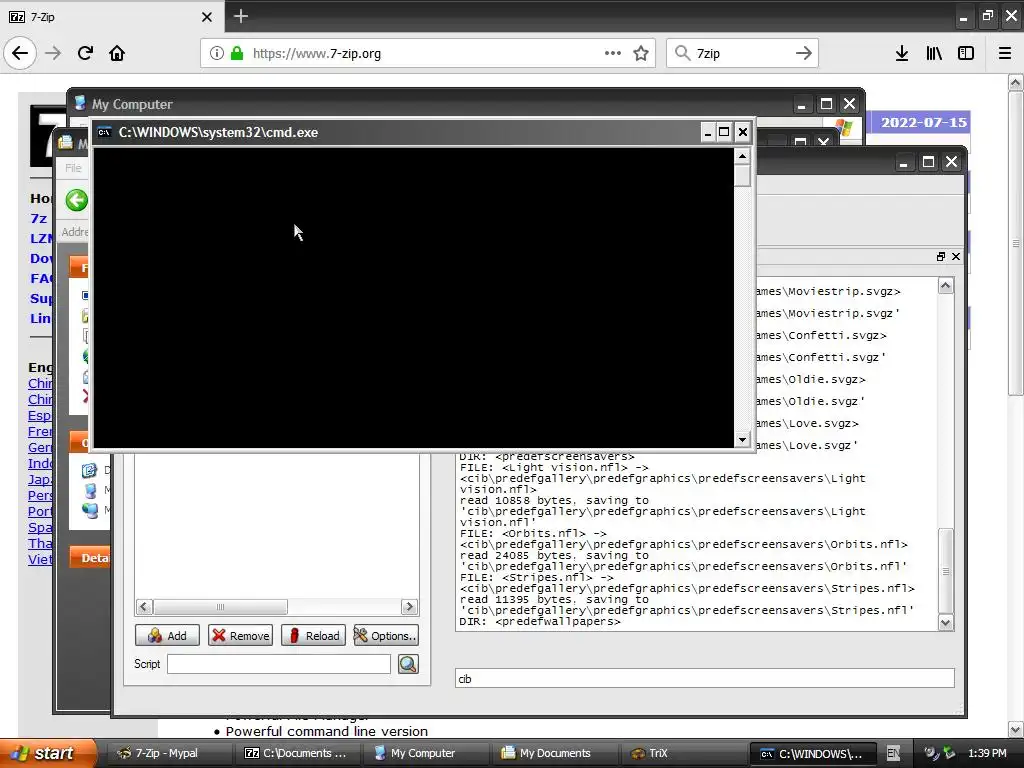Image resolution: width=1024 pixels, height=768 pixels.
Task: Click the 2022-07-15 date on the webpage
Action: [923, 122]
